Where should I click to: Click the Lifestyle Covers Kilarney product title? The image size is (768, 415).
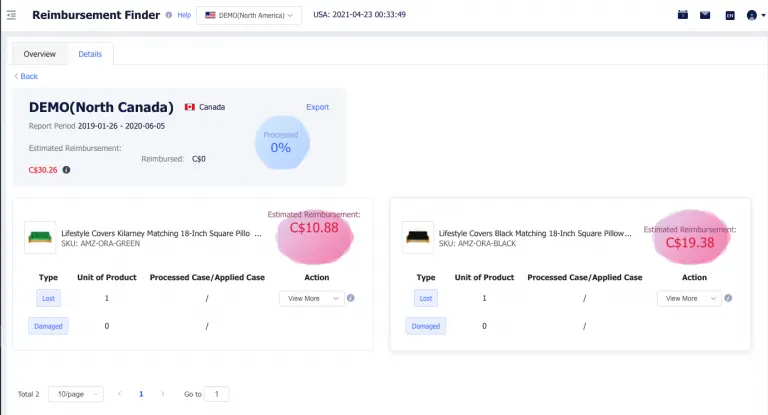click(161, 233)
